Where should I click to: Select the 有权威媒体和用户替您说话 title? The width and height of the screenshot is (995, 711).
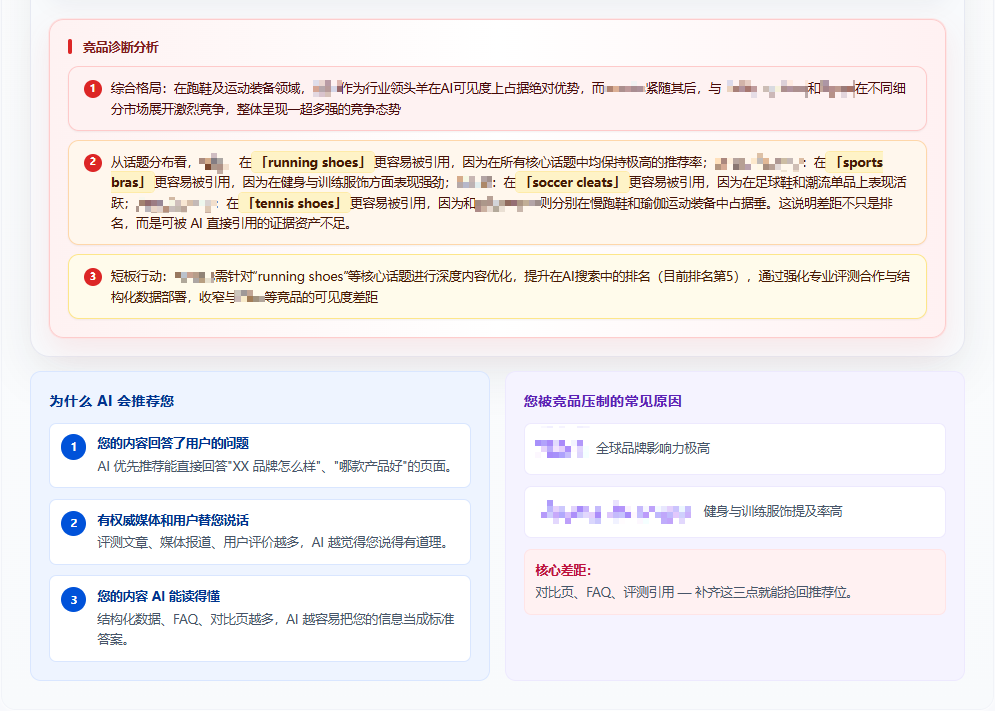coord(173,520)
